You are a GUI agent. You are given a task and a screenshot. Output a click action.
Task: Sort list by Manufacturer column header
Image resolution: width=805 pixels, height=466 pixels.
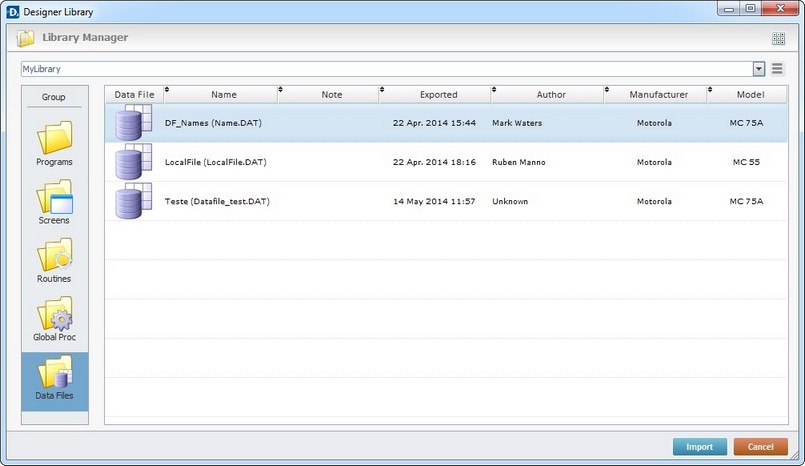[659, 94]
